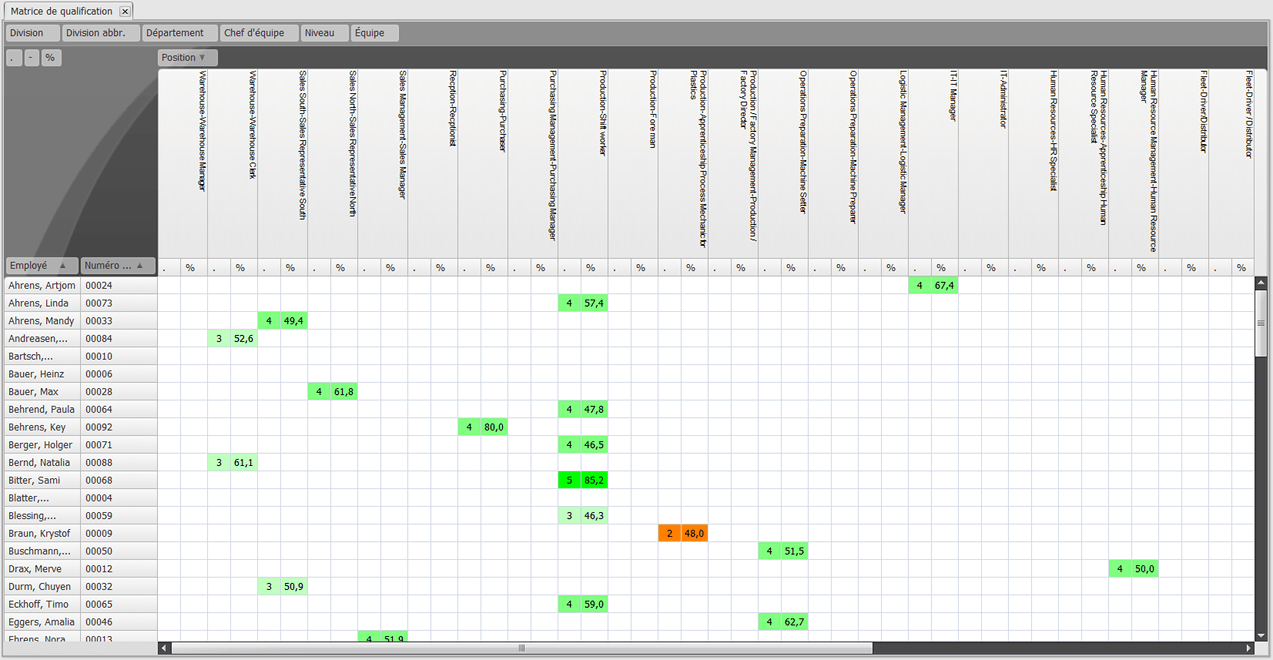Click the Niveau grouping field
Viewport: 1273px width, 660px height.
pos(324,33)
